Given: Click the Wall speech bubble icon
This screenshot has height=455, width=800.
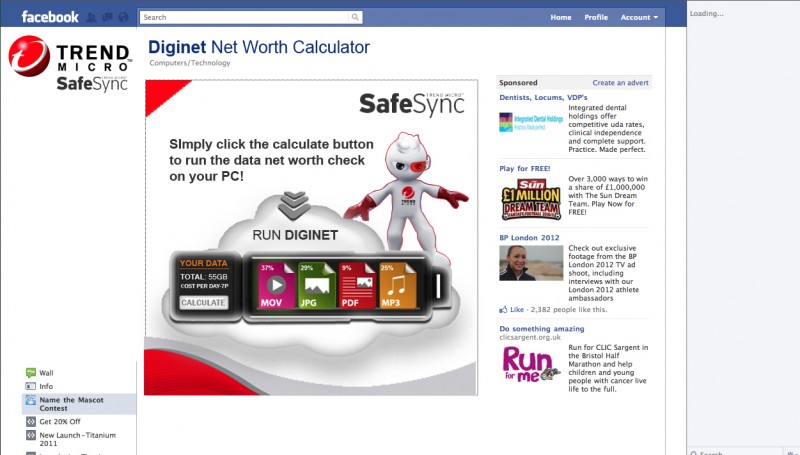Looking at the screenshot, I should [31, 372].
